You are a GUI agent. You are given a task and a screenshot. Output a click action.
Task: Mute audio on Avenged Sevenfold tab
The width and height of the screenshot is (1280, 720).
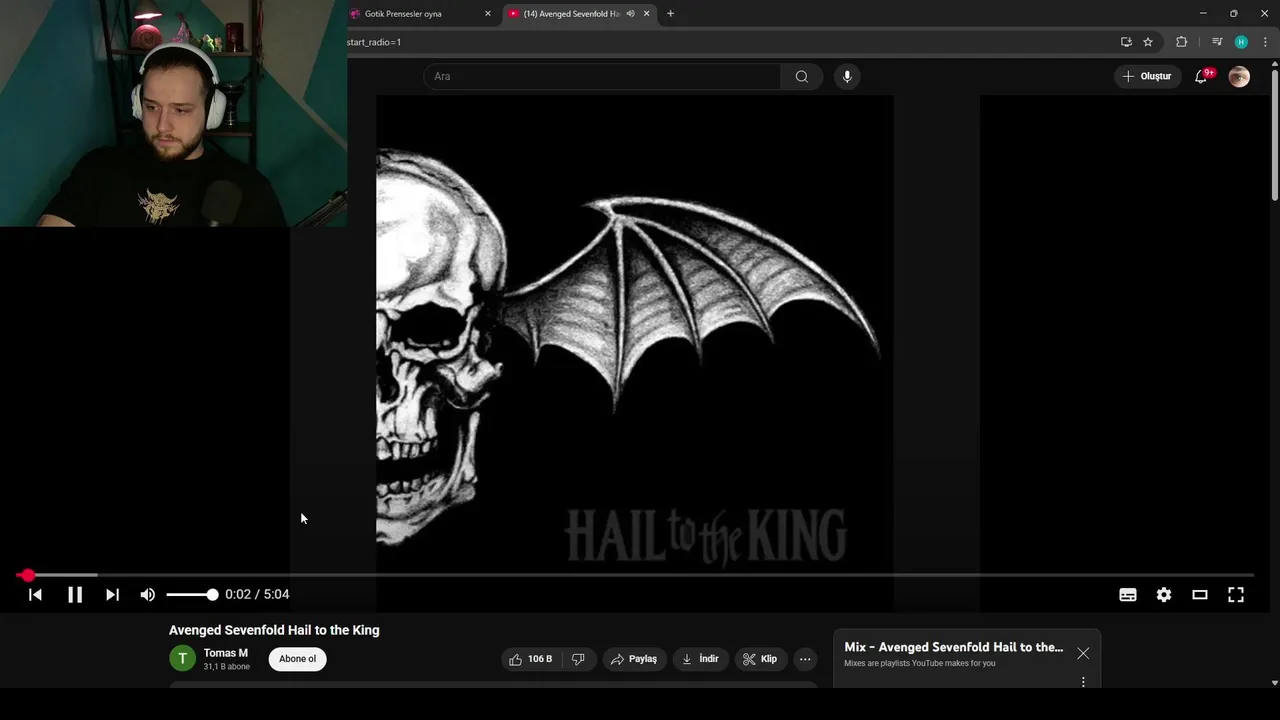click(x=630, y=14)
